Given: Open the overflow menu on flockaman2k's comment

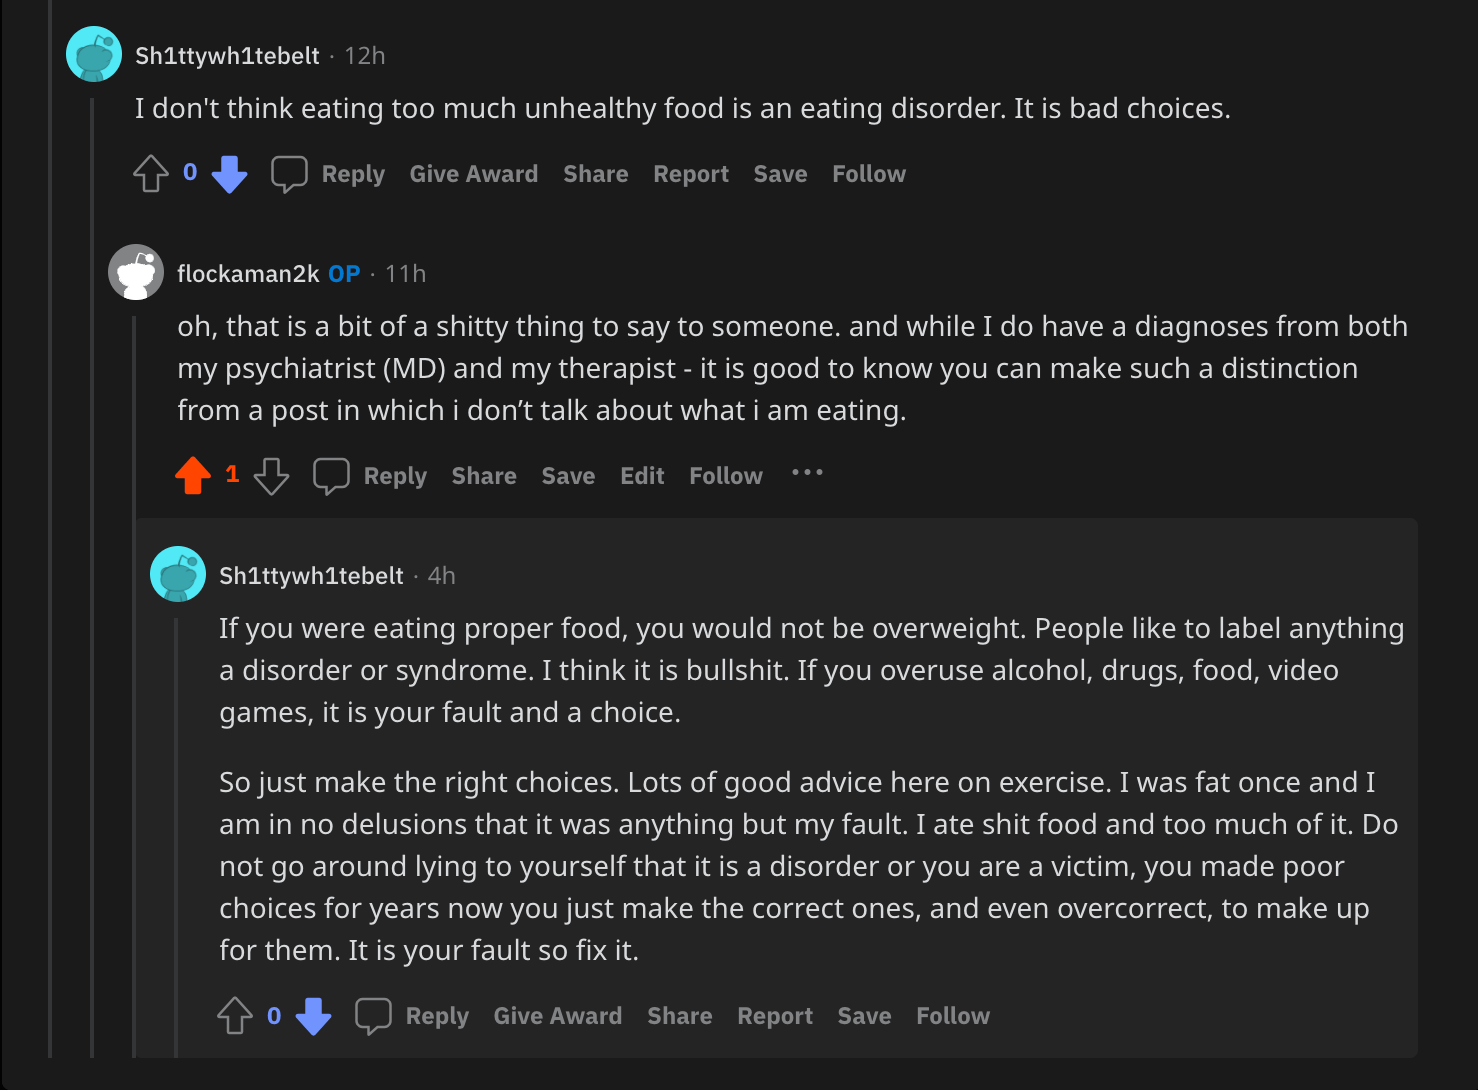Looking at the screenshot, I should point(807,474).
